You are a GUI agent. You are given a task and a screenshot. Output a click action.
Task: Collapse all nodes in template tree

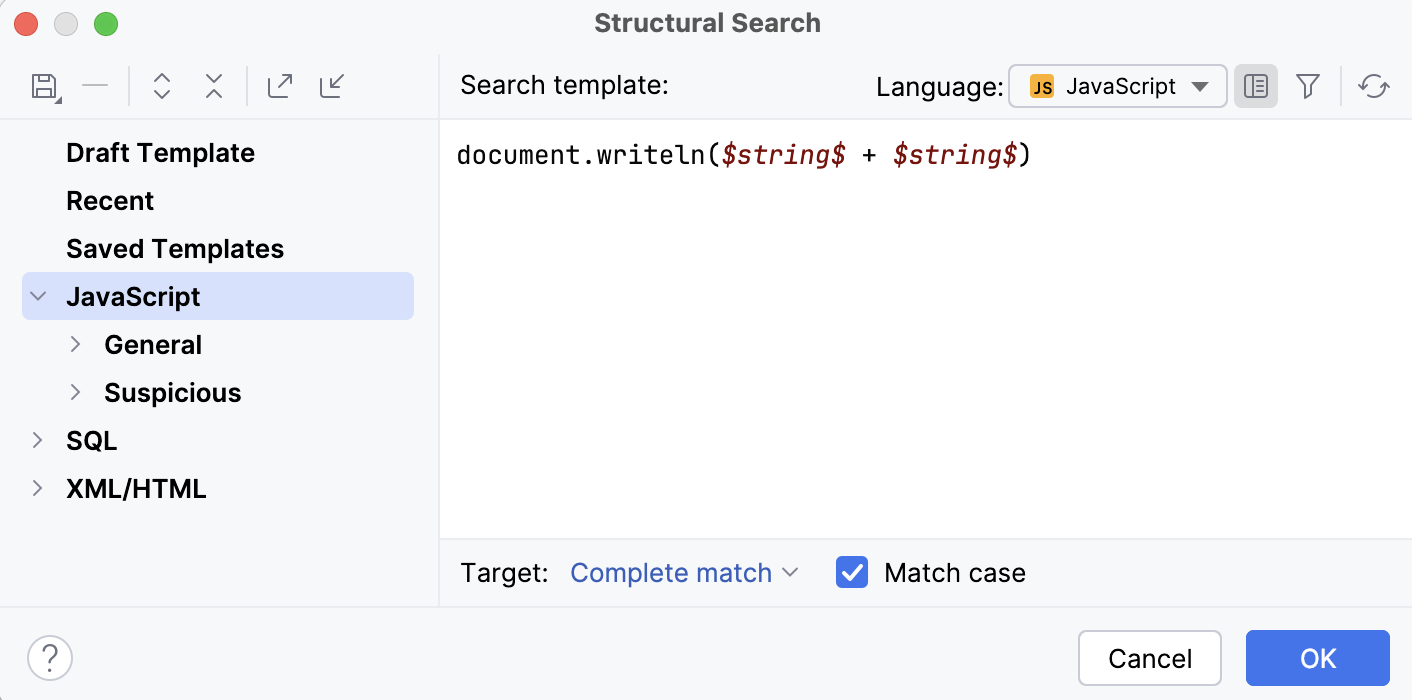click(213, 86)
